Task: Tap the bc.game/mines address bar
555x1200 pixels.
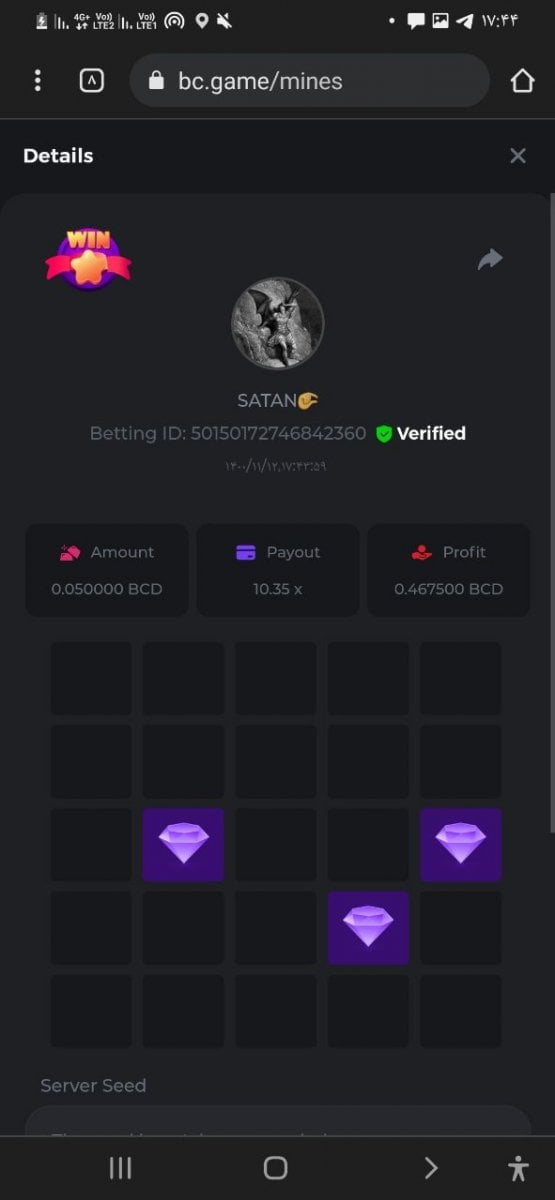Action: coord(309,81)
